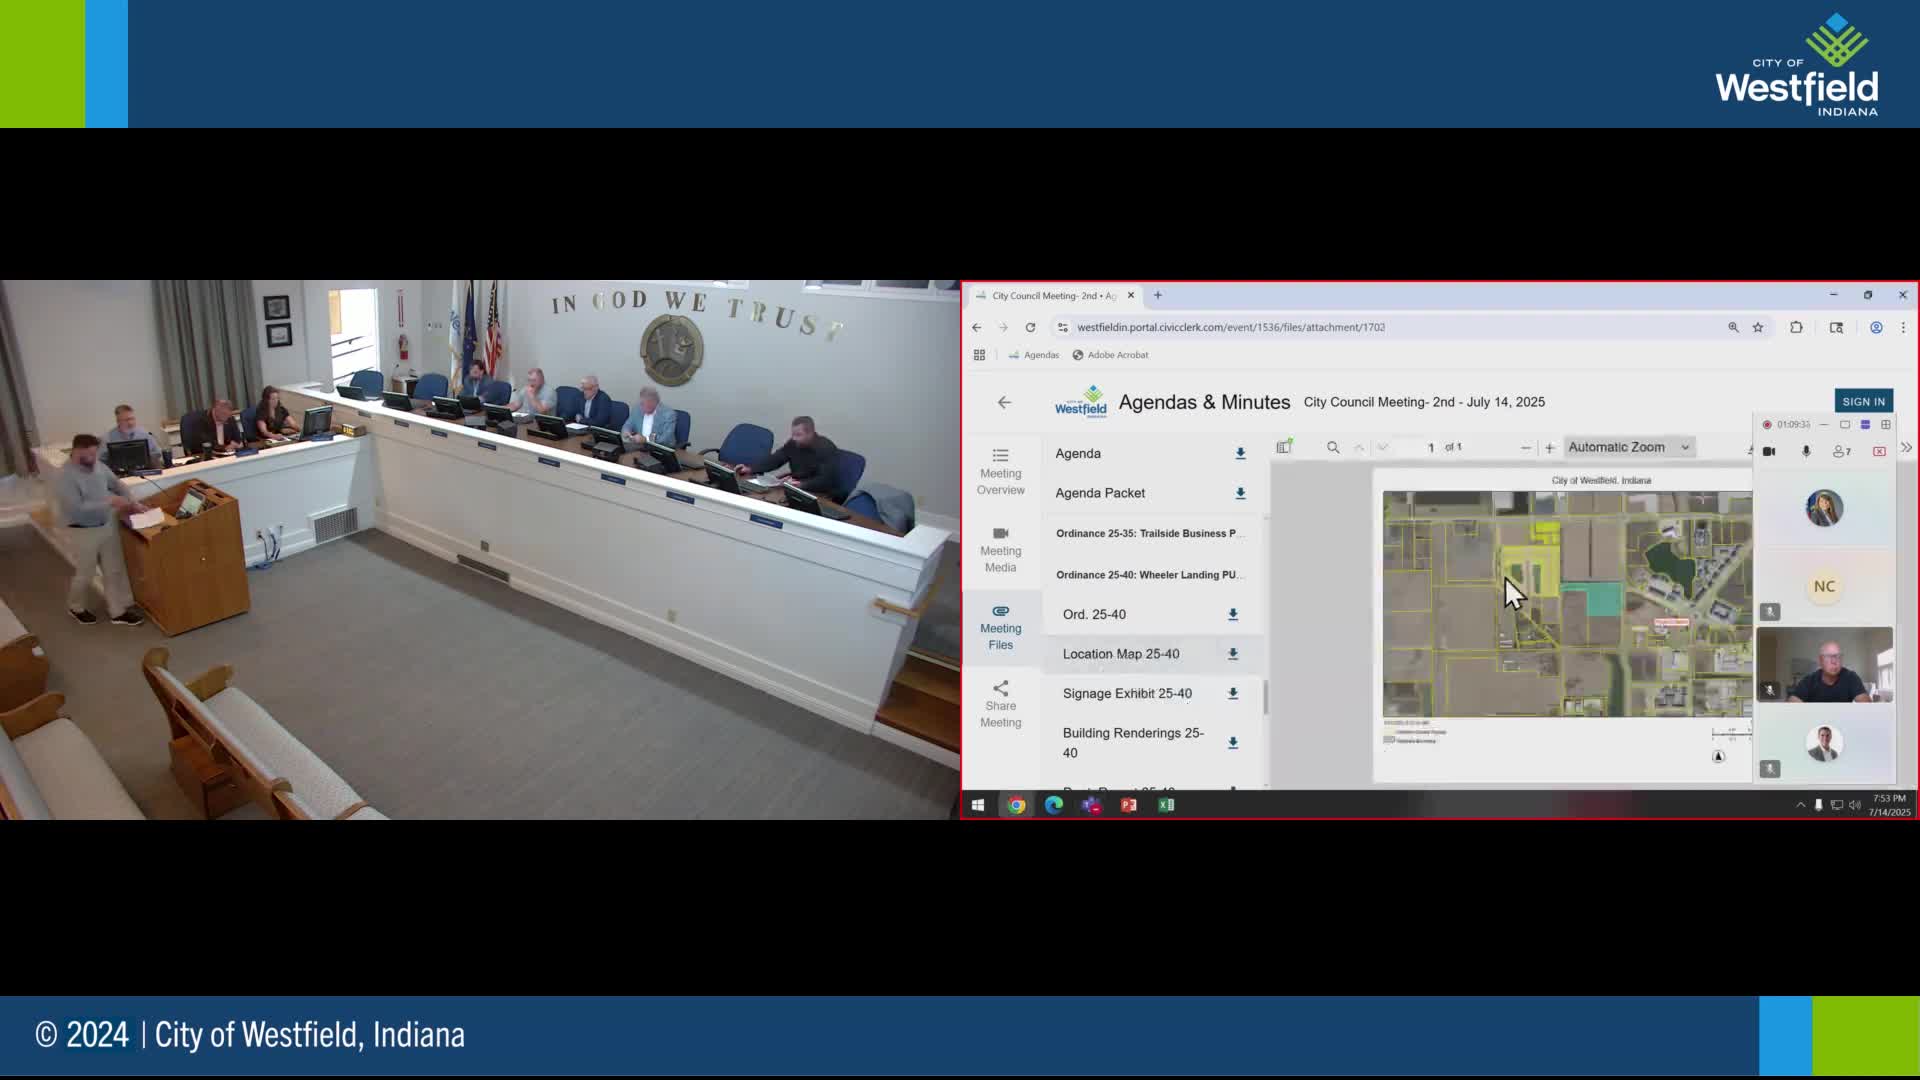Download the Ord. 25-40 document
1920x1080 pixels.
pos(1233,615)
